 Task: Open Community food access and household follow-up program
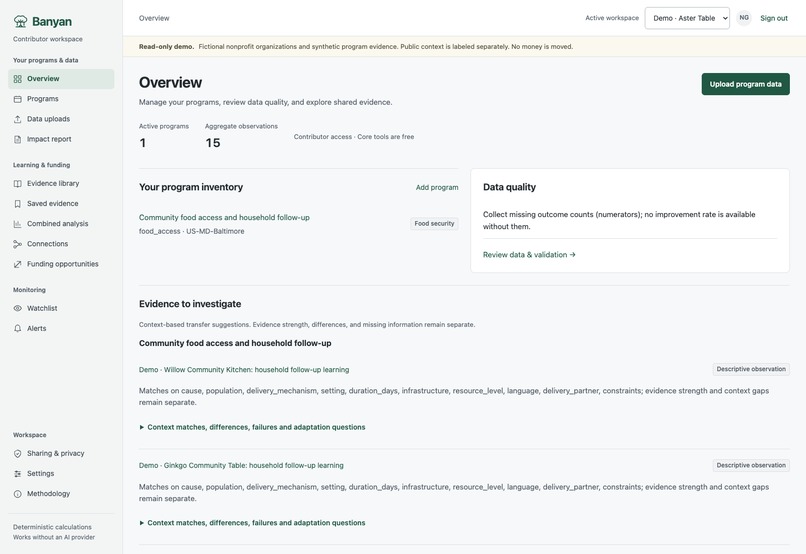pyautogui.click(x=224, y=217)
